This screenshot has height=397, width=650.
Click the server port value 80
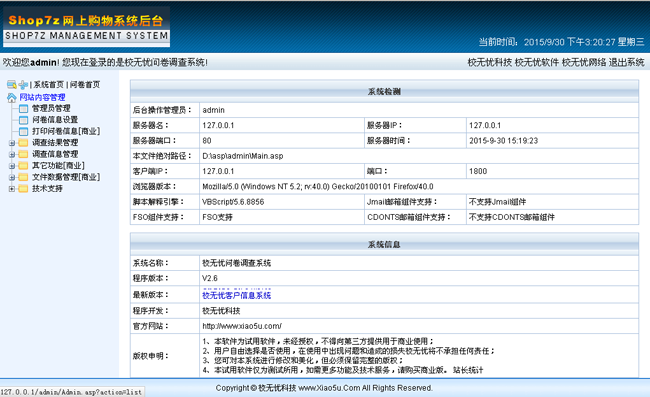coord(207,141)
